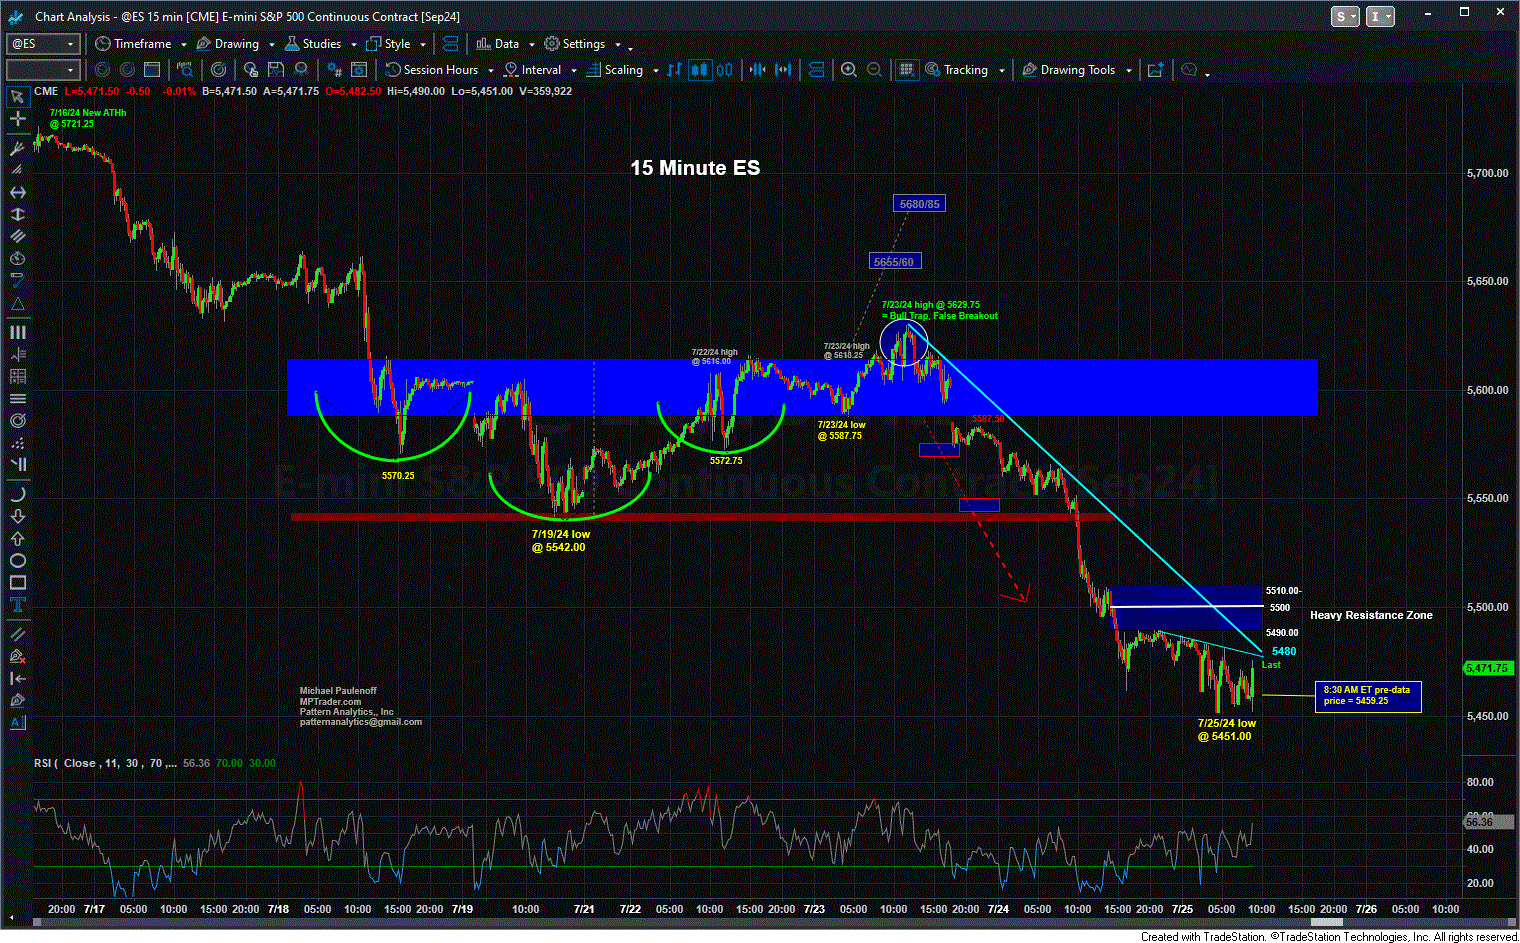Toggle decrease bar spacing button

tap(757, 70)
